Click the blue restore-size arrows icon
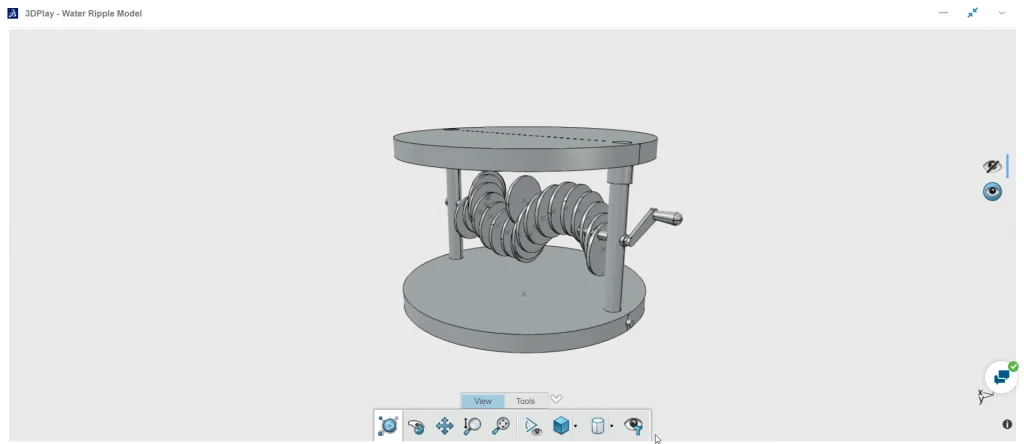 click(x=972, y=12)
